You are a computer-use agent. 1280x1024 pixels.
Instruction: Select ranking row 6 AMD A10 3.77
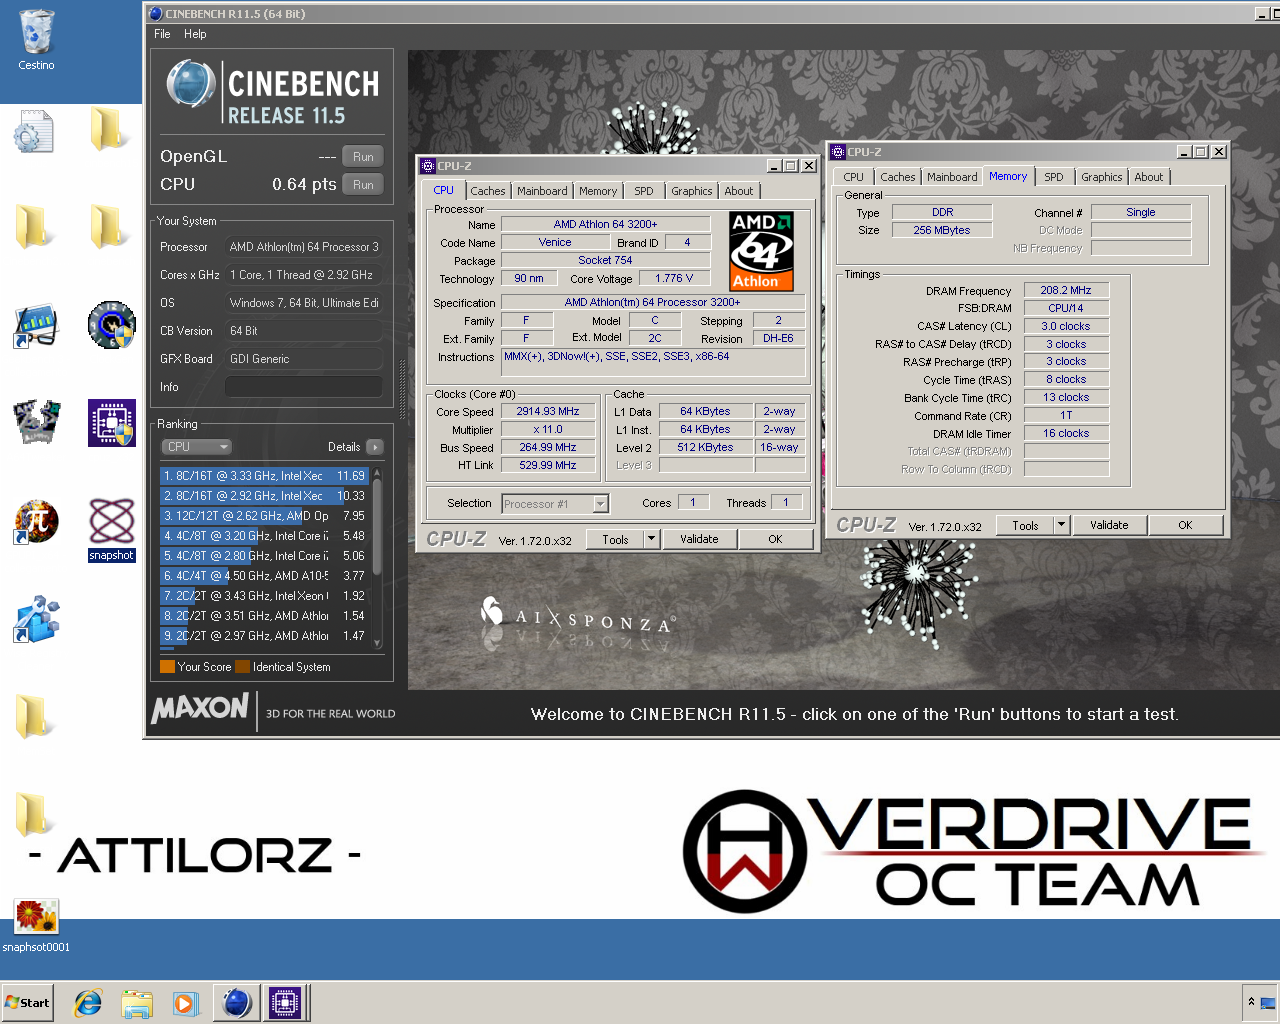coord(264,576)
